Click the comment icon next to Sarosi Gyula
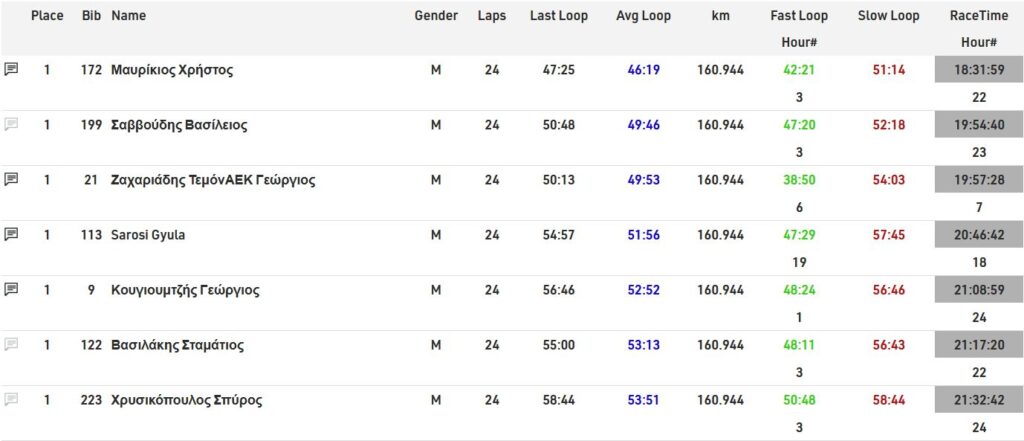1024x441 pixels. click(12, 235)
